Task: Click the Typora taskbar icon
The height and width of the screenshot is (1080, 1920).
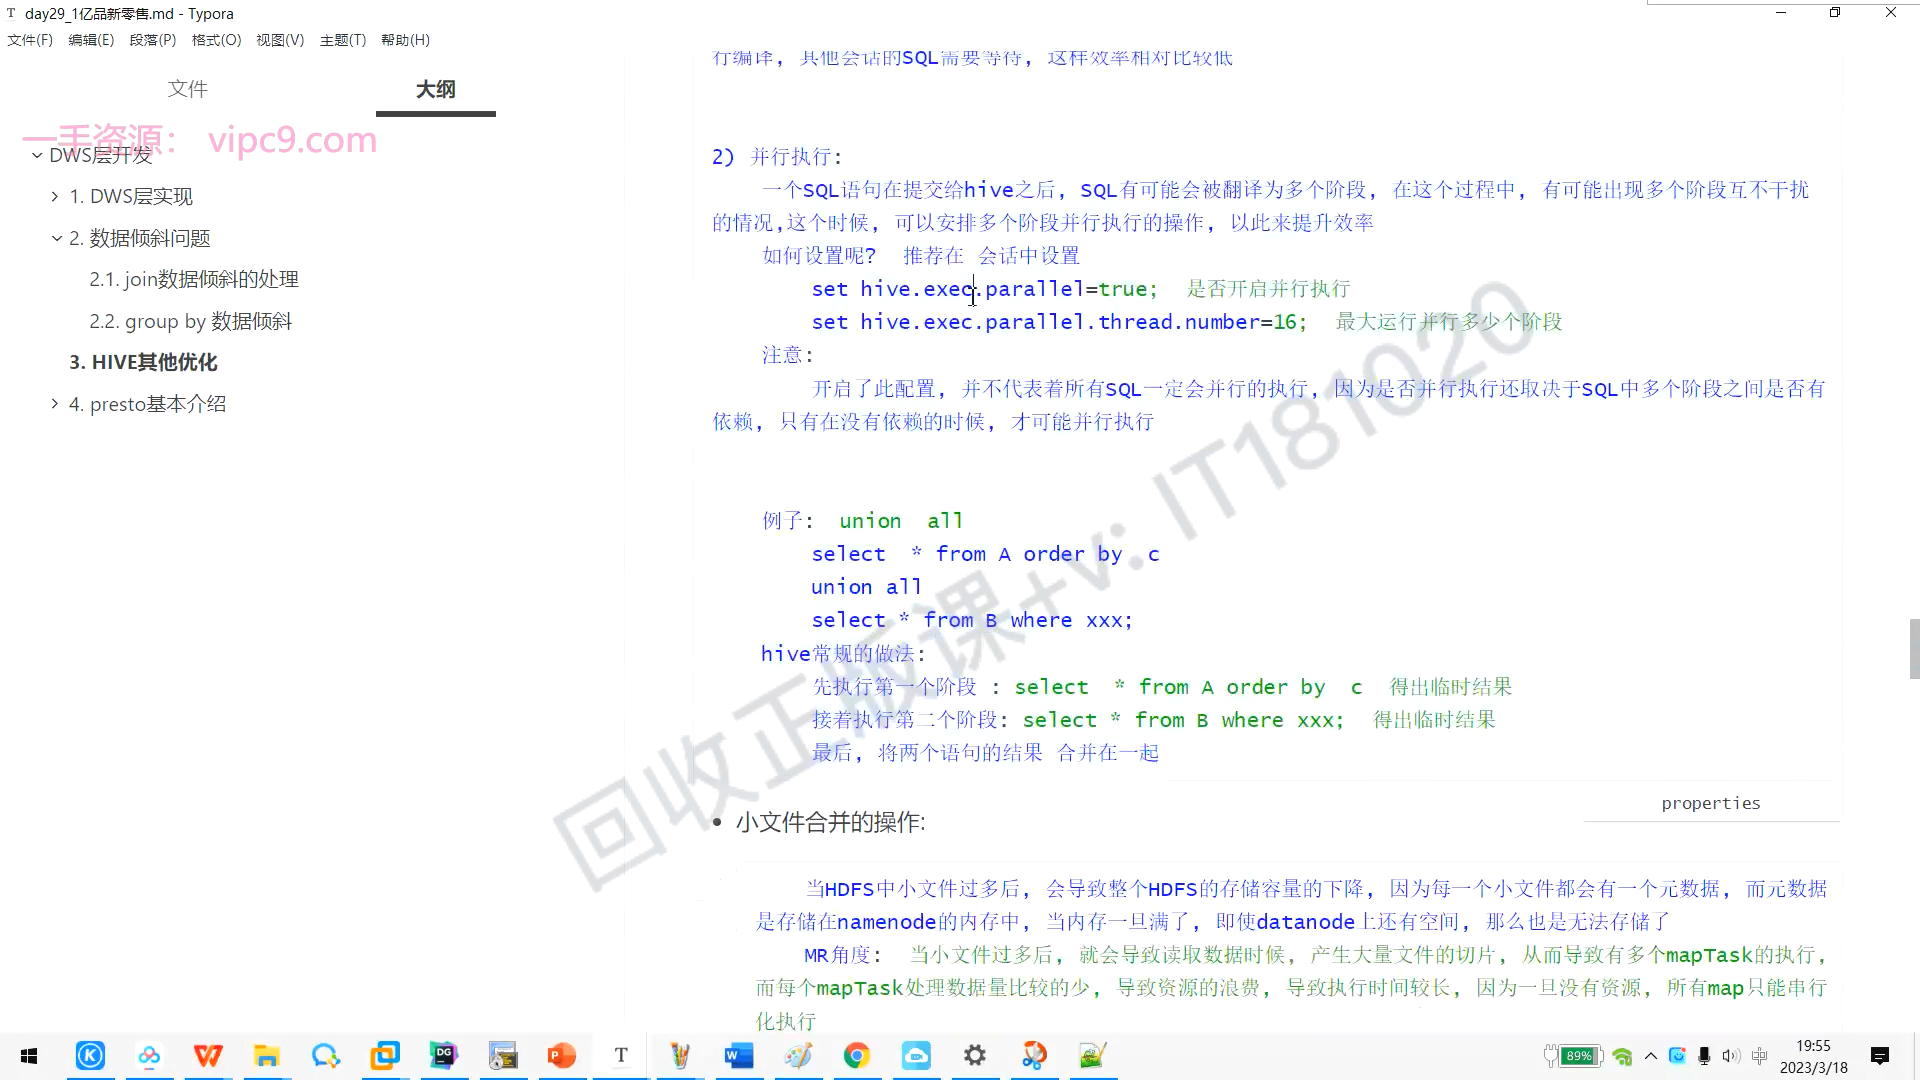Action: (621, 1055)
